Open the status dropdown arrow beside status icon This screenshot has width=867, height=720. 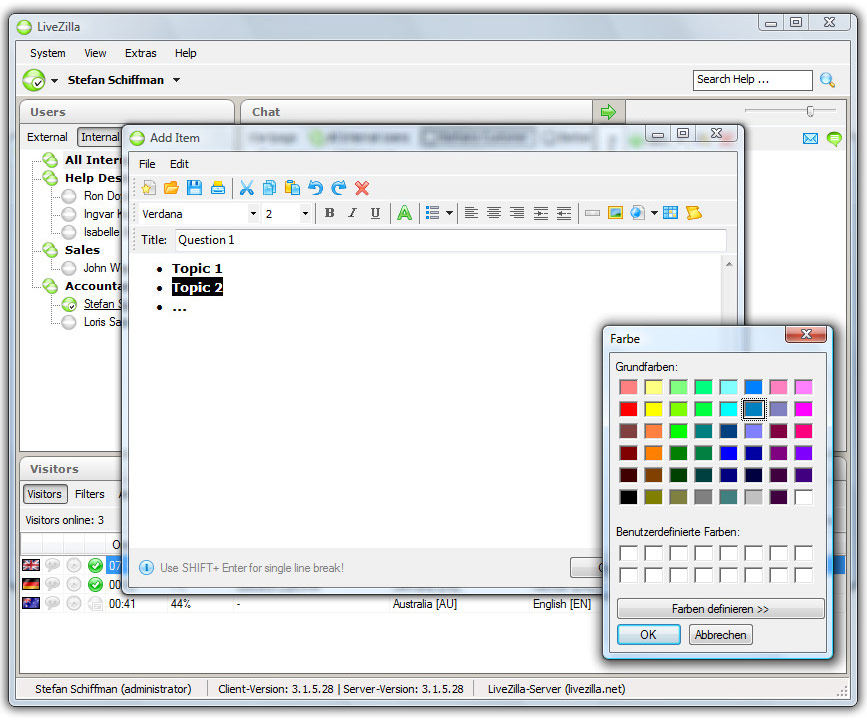pyautogui.click(x=54, y=81)
